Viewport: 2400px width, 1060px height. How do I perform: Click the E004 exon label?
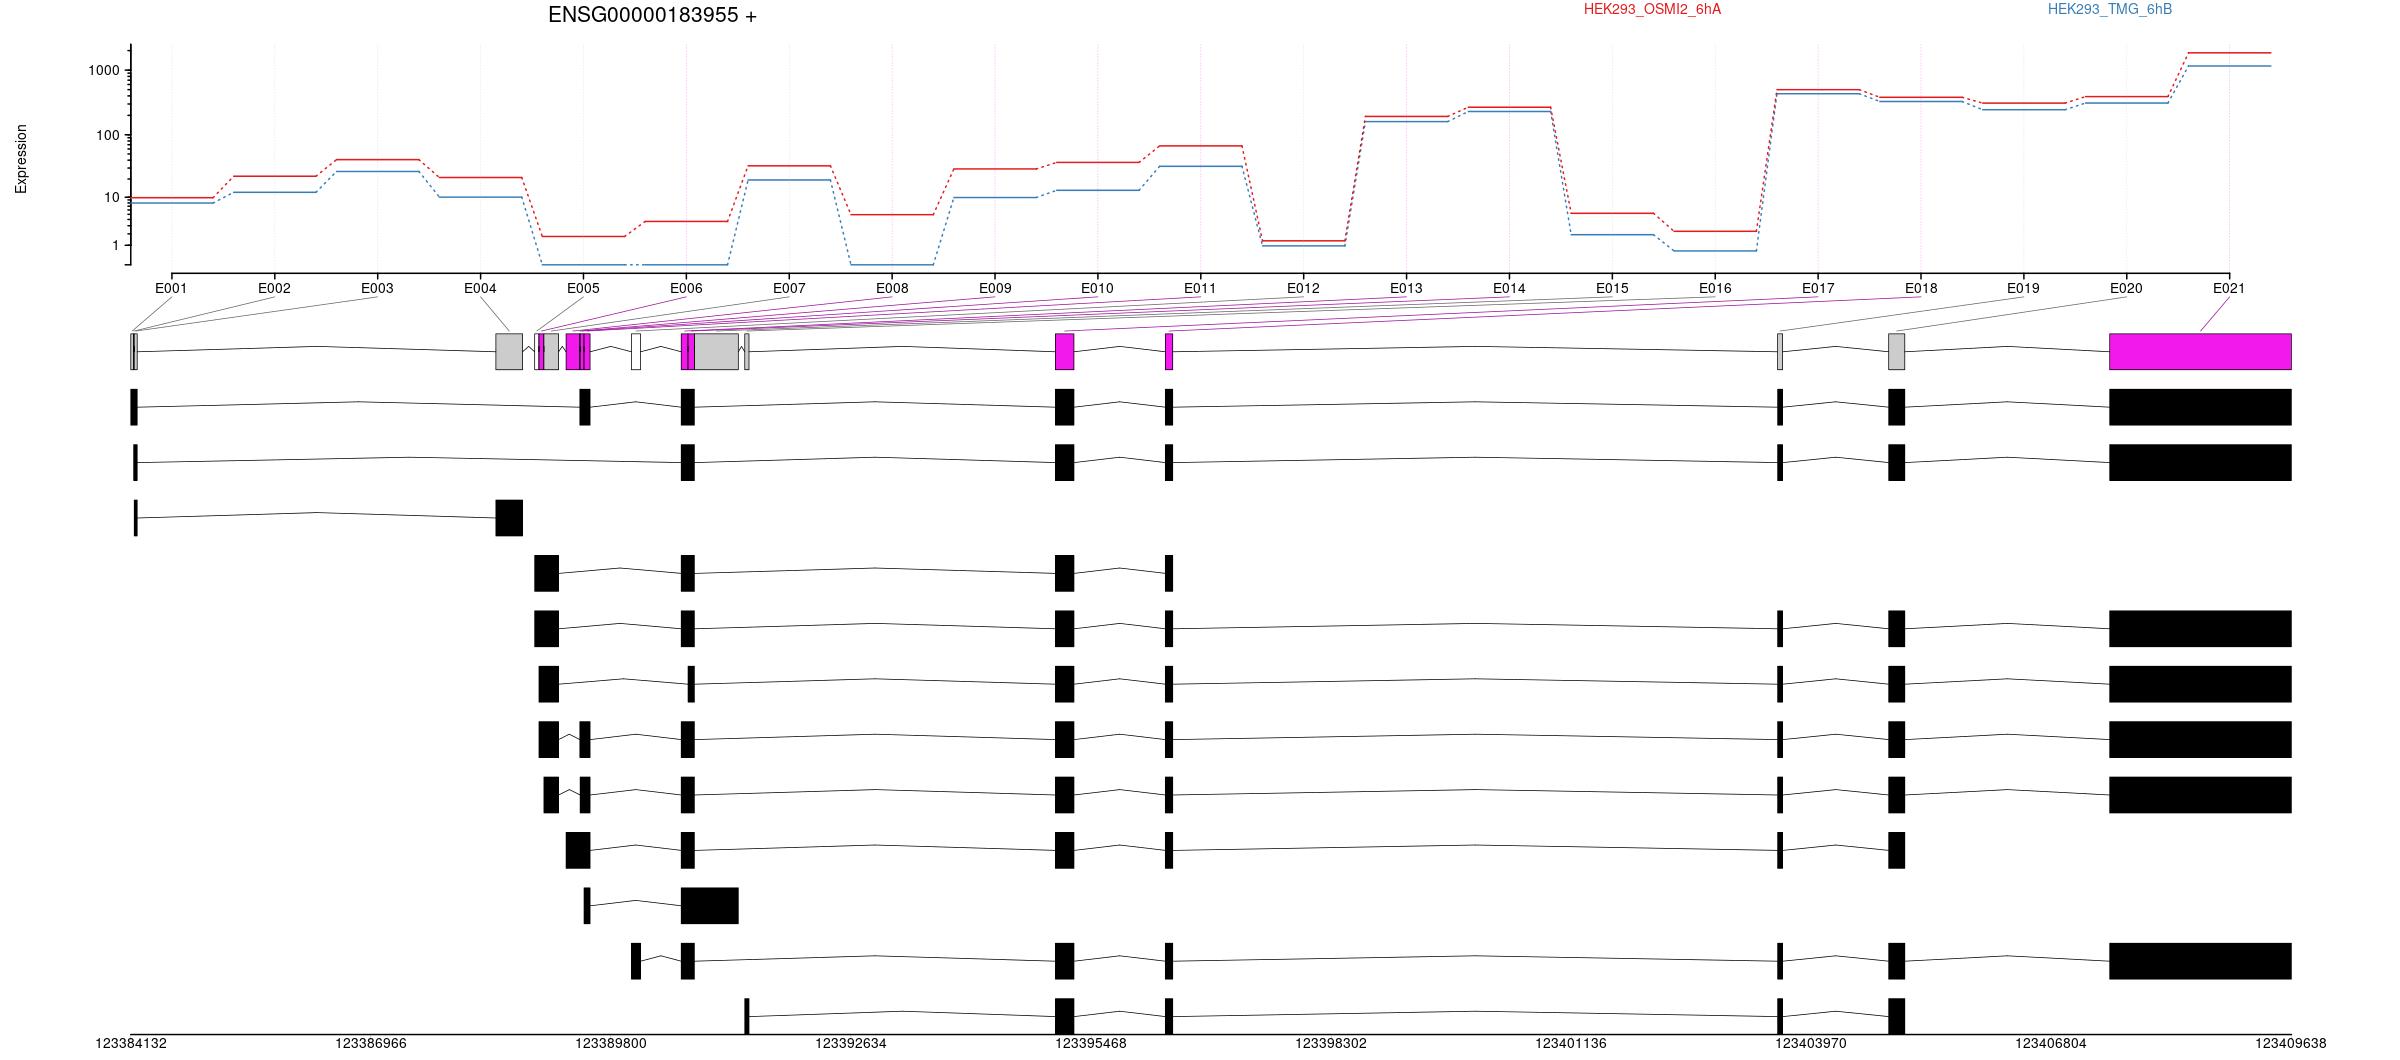[x=480, y=288]
